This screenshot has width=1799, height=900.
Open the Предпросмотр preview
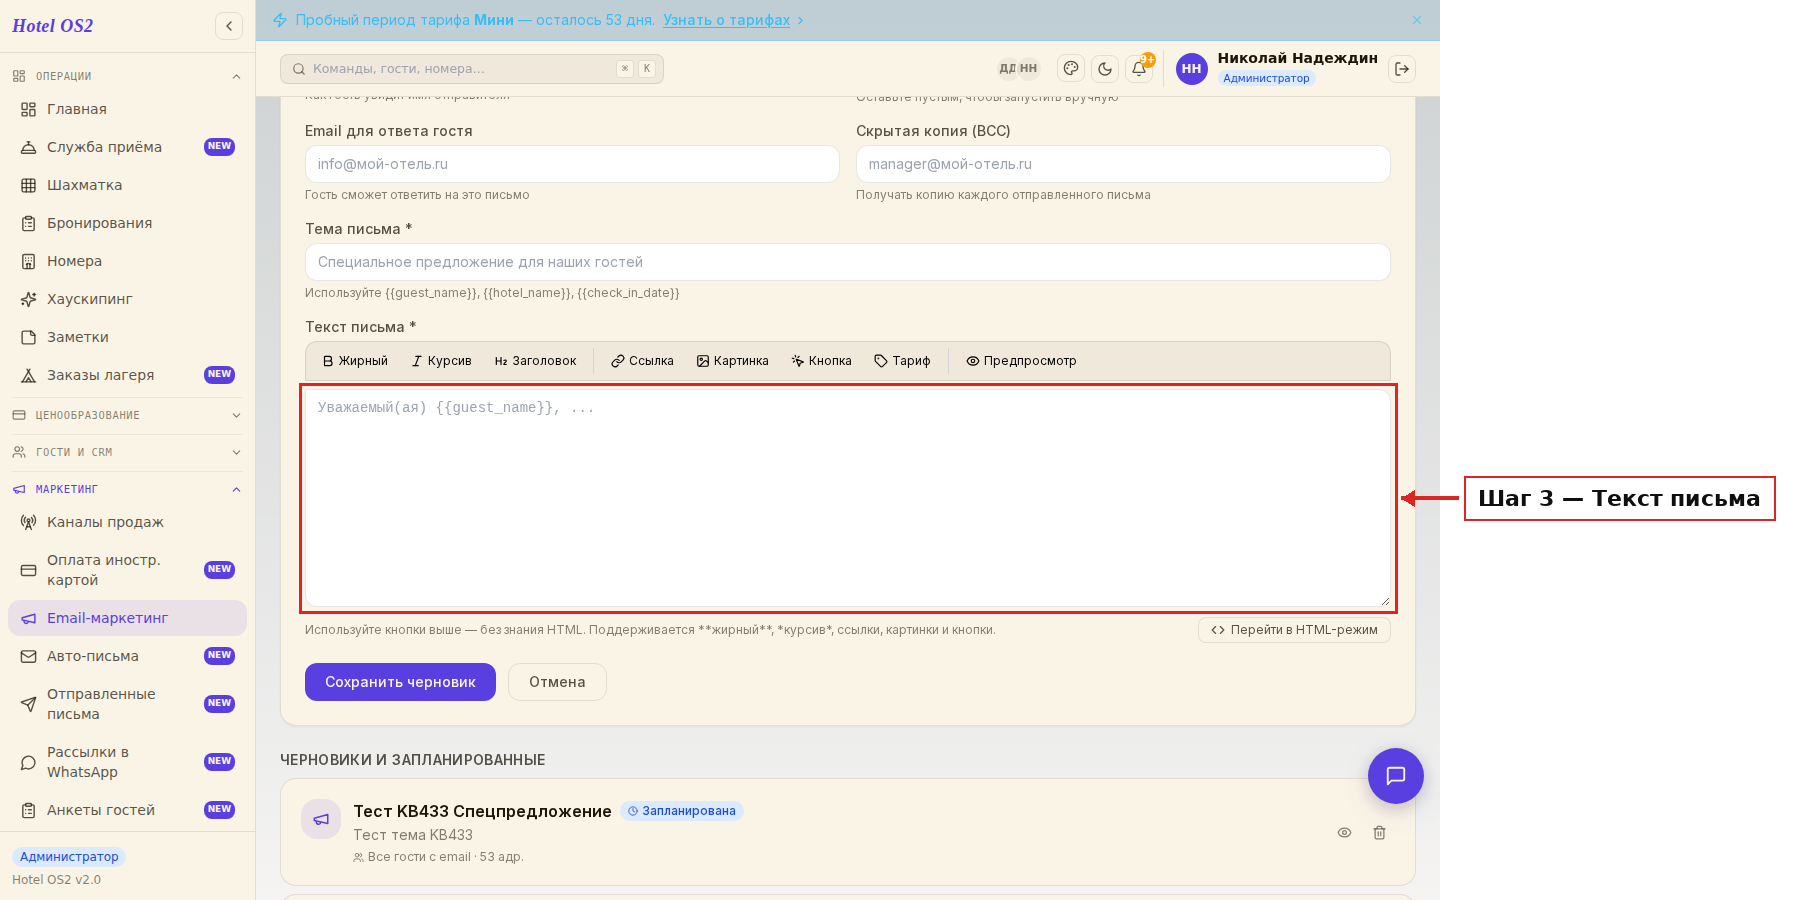[x=1021, y=361]
